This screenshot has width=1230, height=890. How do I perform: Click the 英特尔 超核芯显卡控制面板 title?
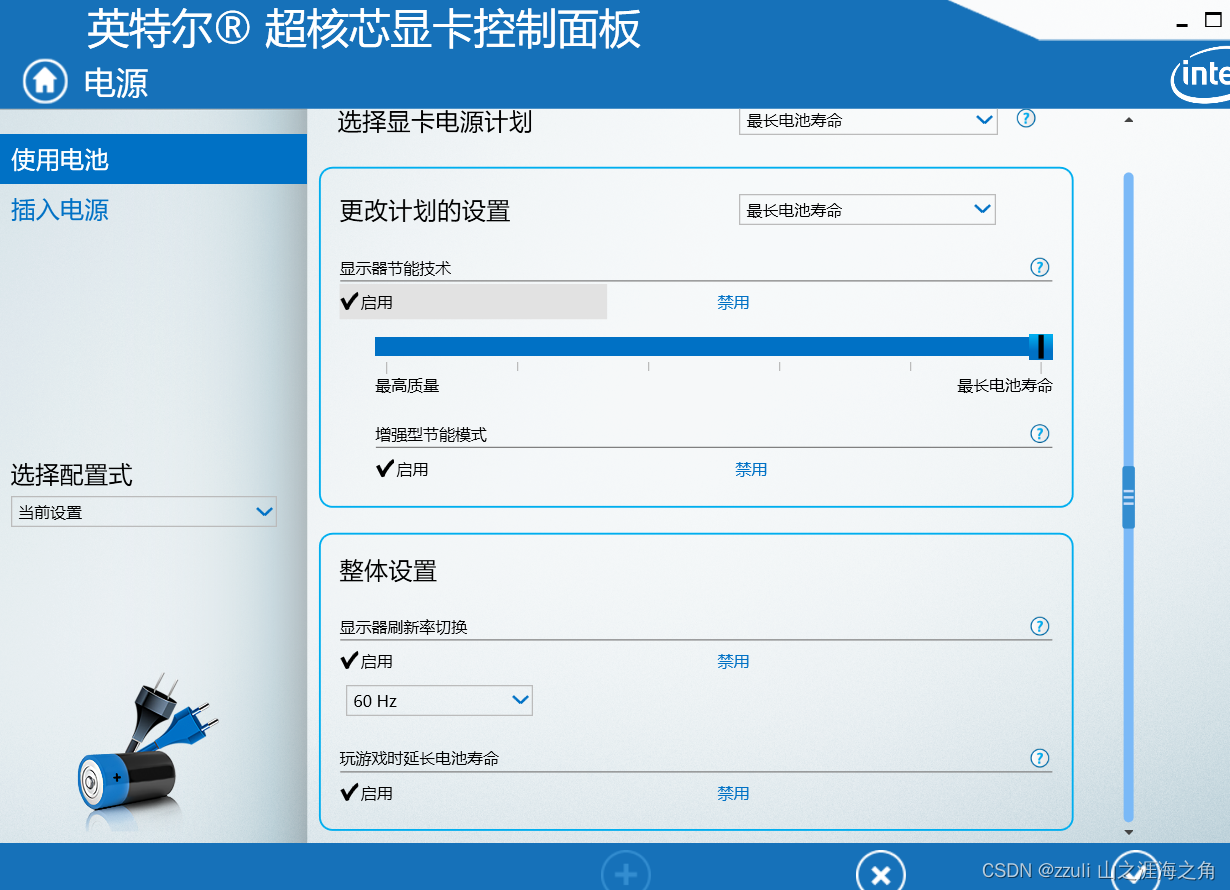tap(363, 29)
